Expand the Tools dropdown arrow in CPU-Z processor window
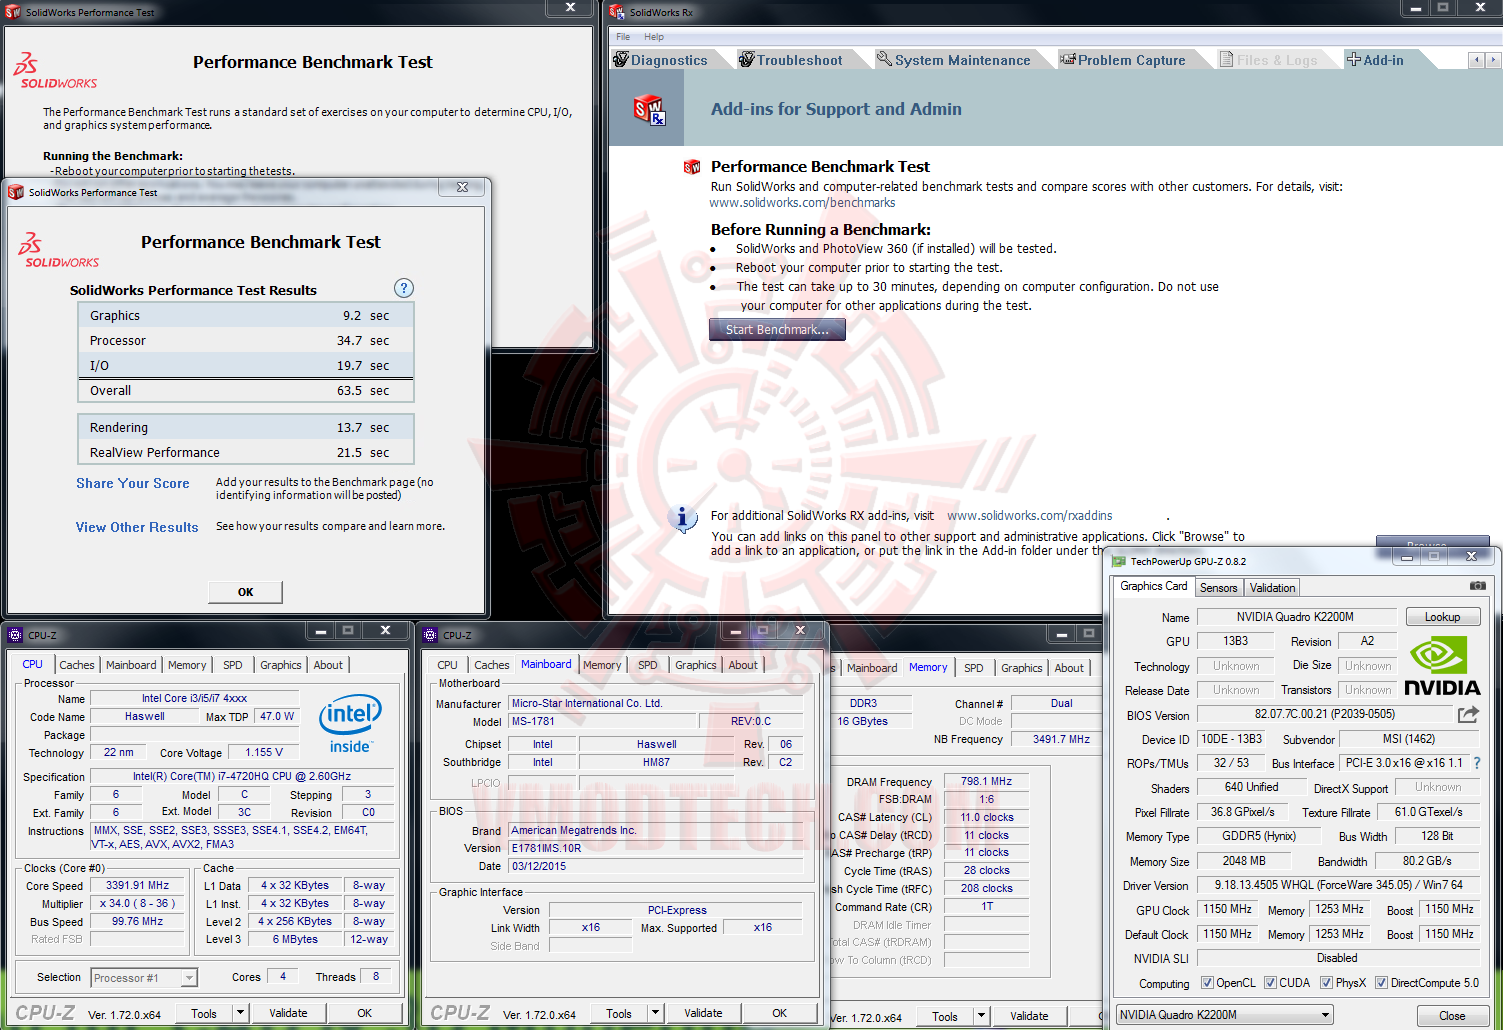 tap(240, 1013)
